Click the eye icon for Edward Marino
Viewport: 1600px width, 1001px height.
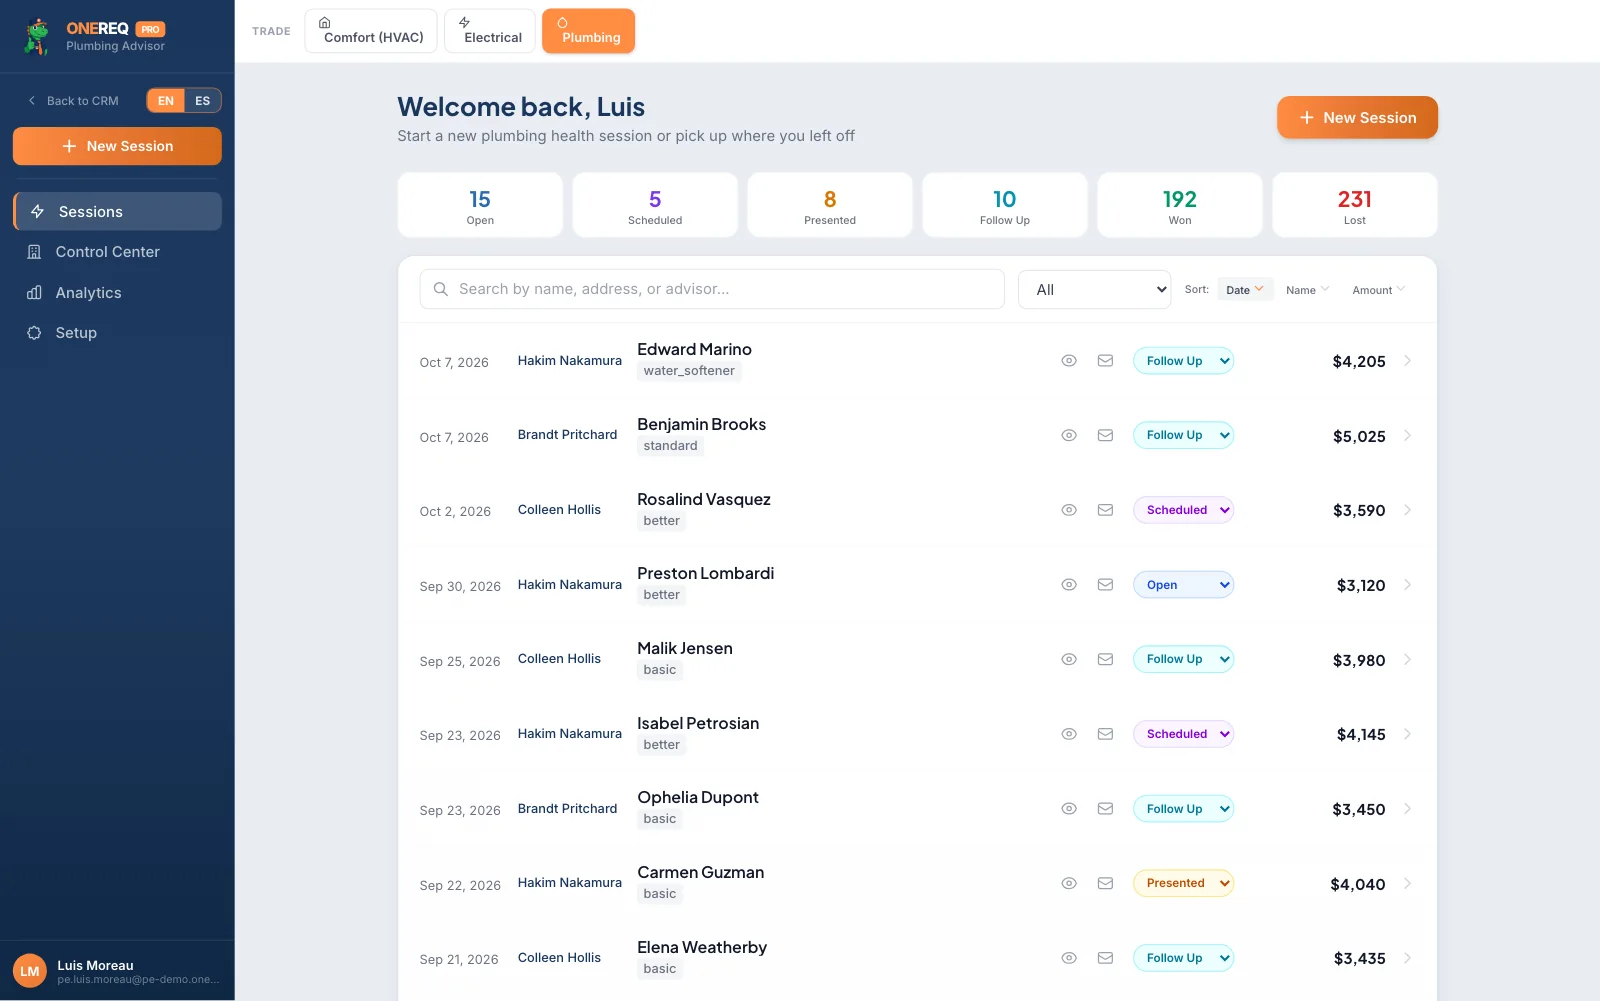tap(1069, 361)
